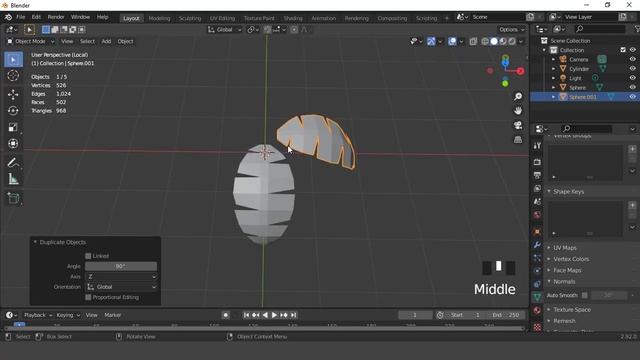Open the Output properties tab icon

(x=537, y=175)
